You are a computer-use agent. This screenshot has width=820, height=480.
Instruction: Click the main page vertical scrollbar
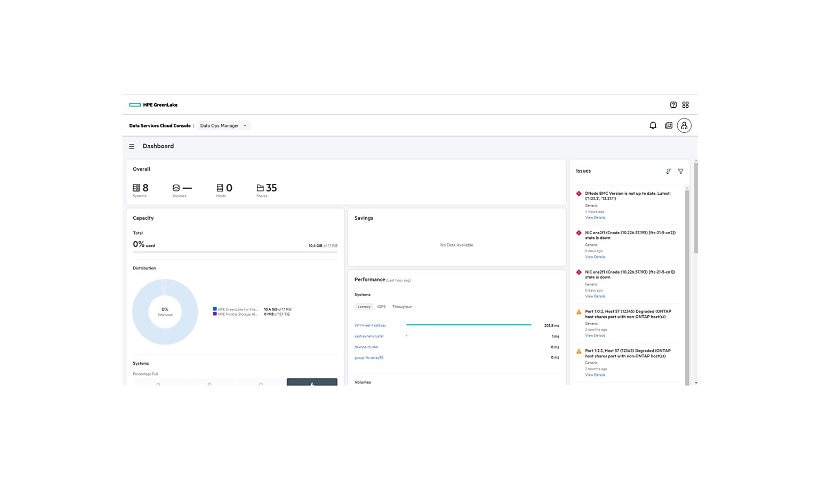pyautogui.click(x=696, y=207)
